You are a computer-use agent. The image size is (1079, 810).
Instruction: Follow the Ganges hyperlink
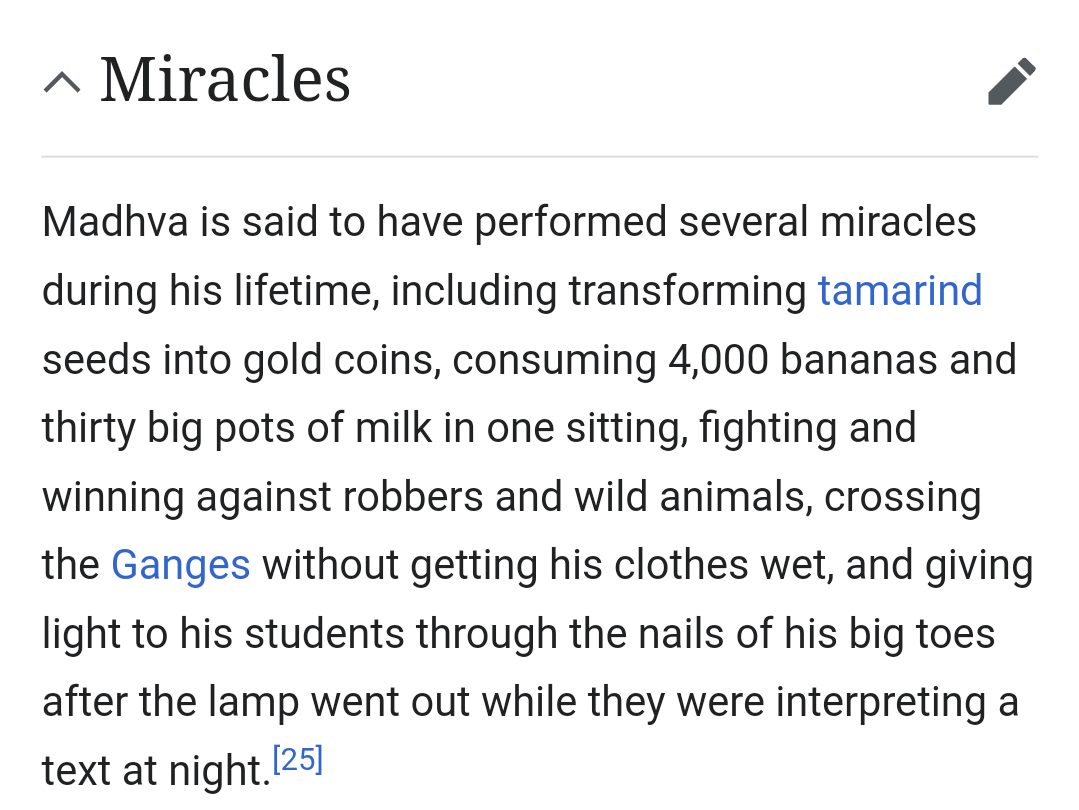180,565
